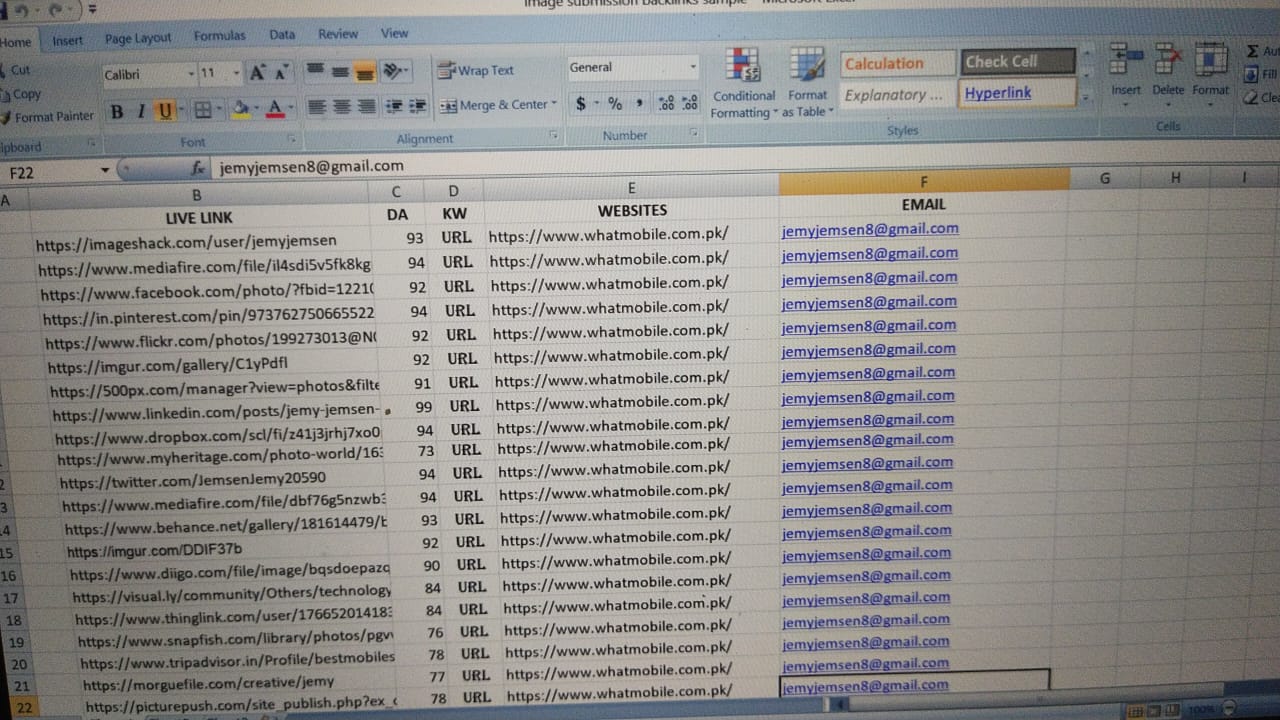1280x720 pixels.
Task: Switch to the Page Layout tab
Action: click(138, 38)
